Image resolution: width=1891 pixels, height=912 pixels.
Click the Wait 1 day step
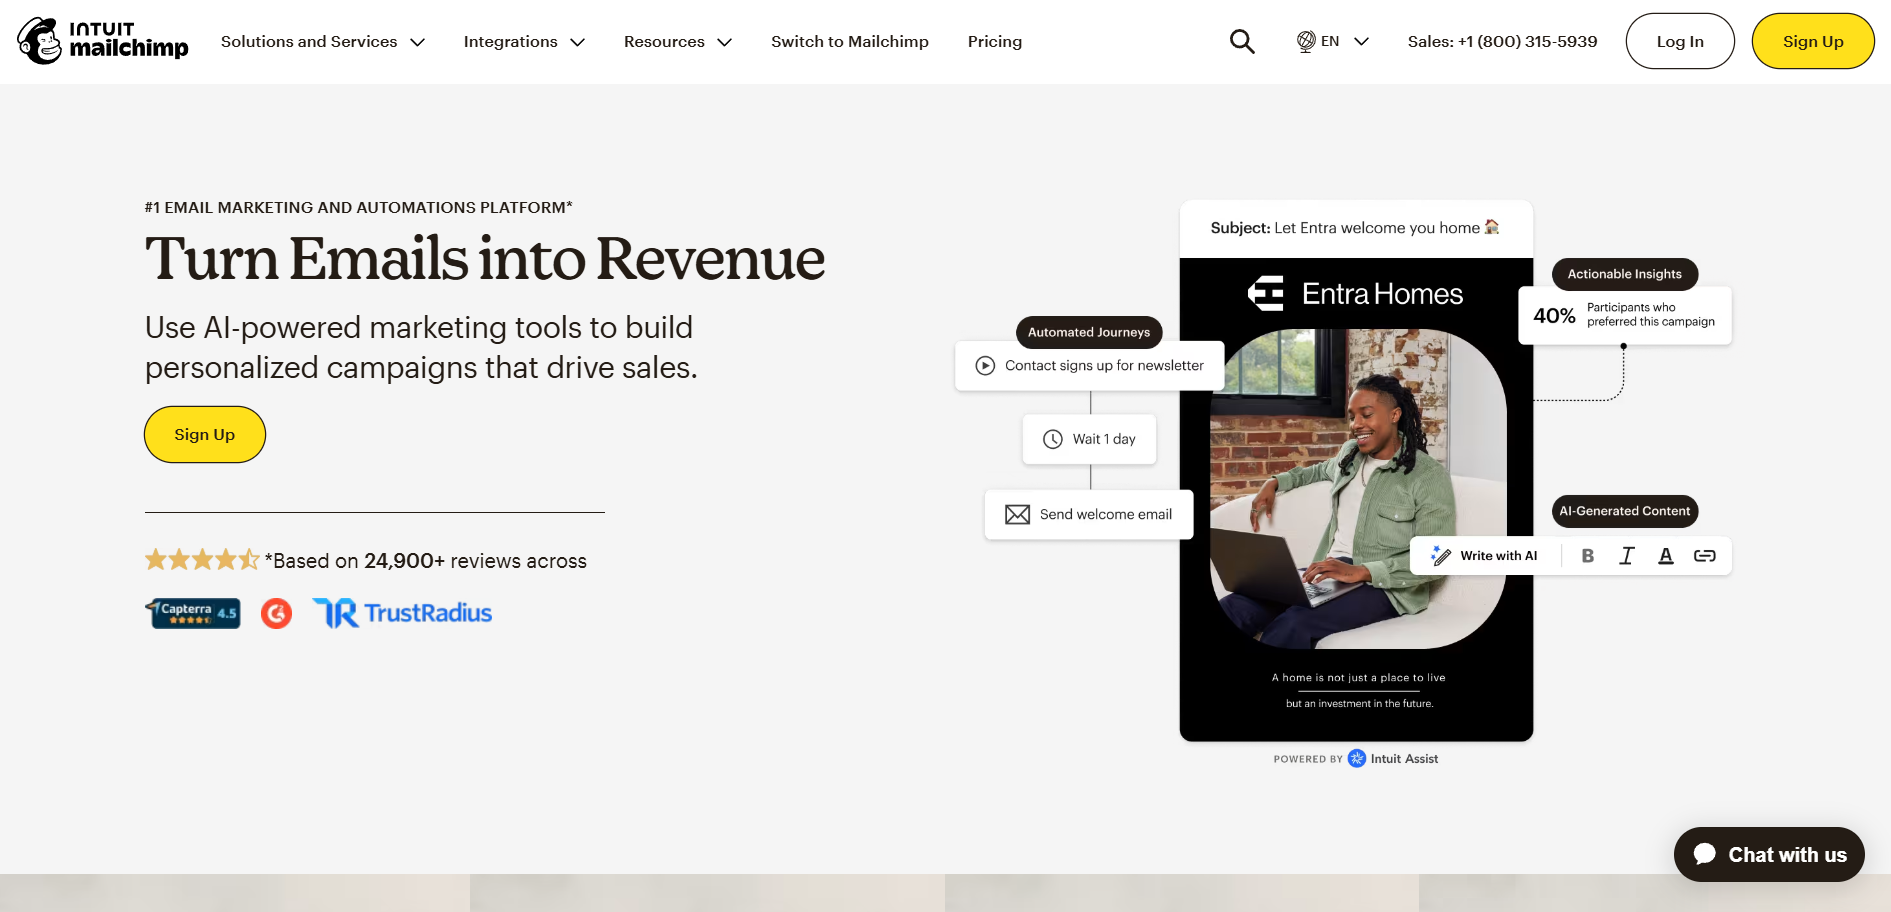pyautogui.click(x=1089, y=439)
